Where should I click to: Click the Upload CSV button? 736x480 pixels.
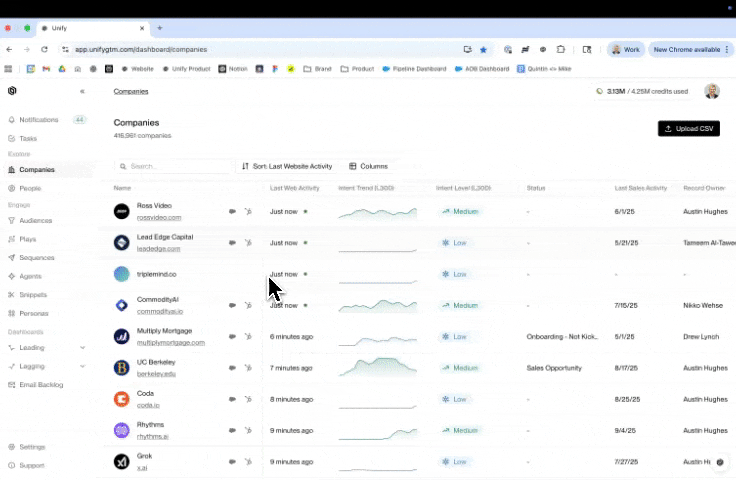689,129
